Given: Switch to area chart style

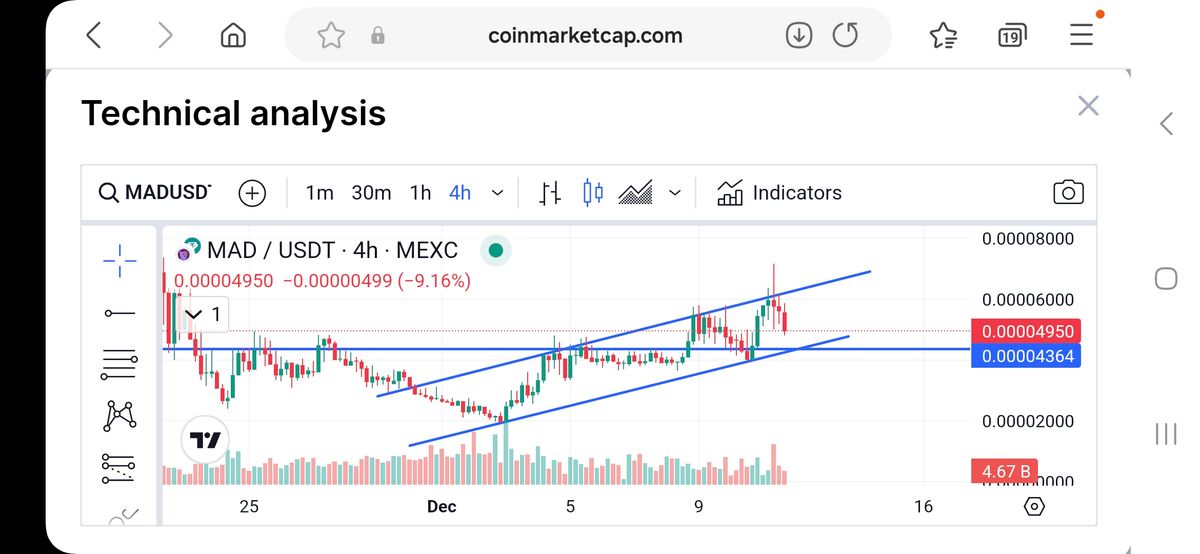Looking at the screenshot, I should [636, 193].
